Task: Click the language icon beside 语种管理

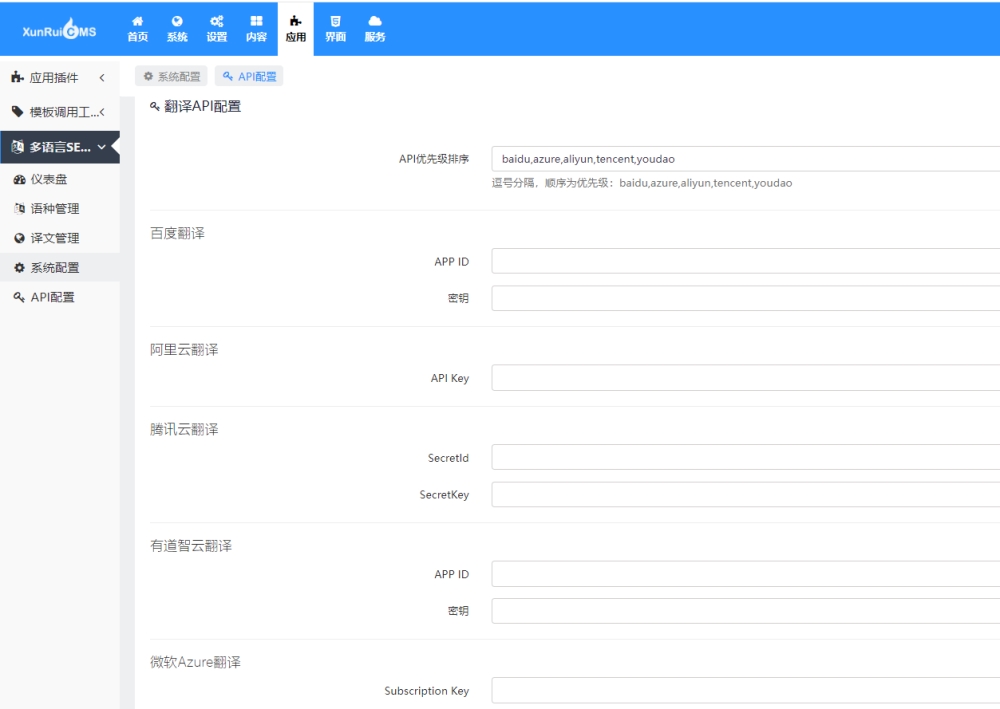Action: 19,208
